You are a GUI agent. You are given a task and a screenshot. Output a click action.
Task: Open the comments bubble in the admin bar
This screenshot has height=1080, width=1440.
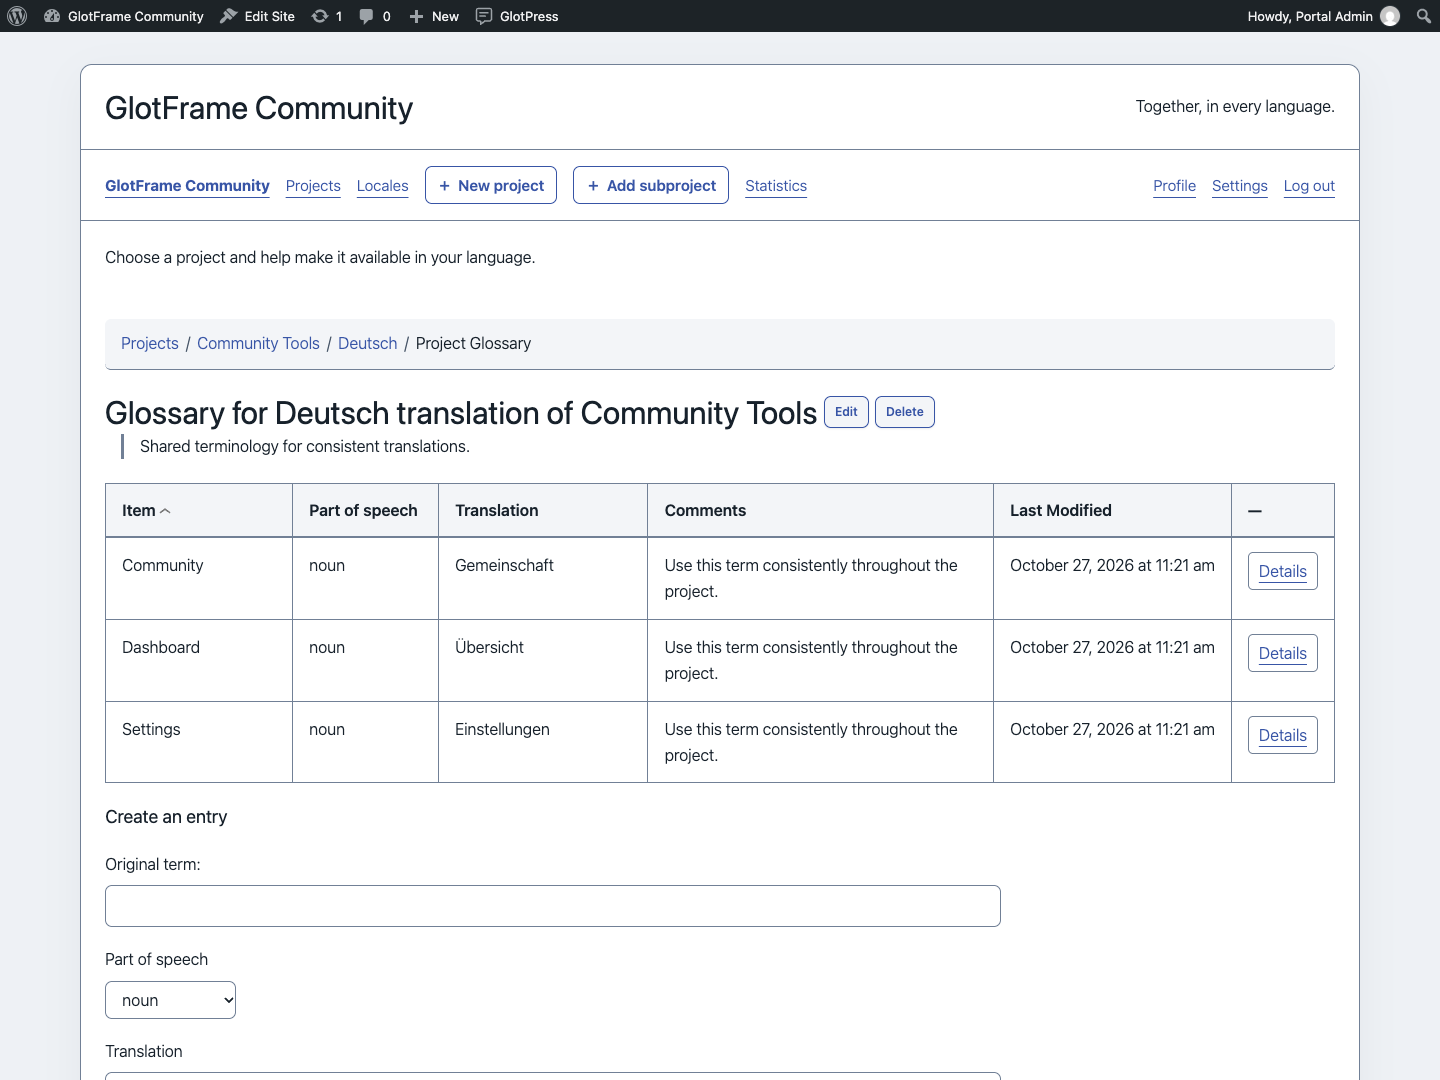pyautogui.click(x=375, y=16)
